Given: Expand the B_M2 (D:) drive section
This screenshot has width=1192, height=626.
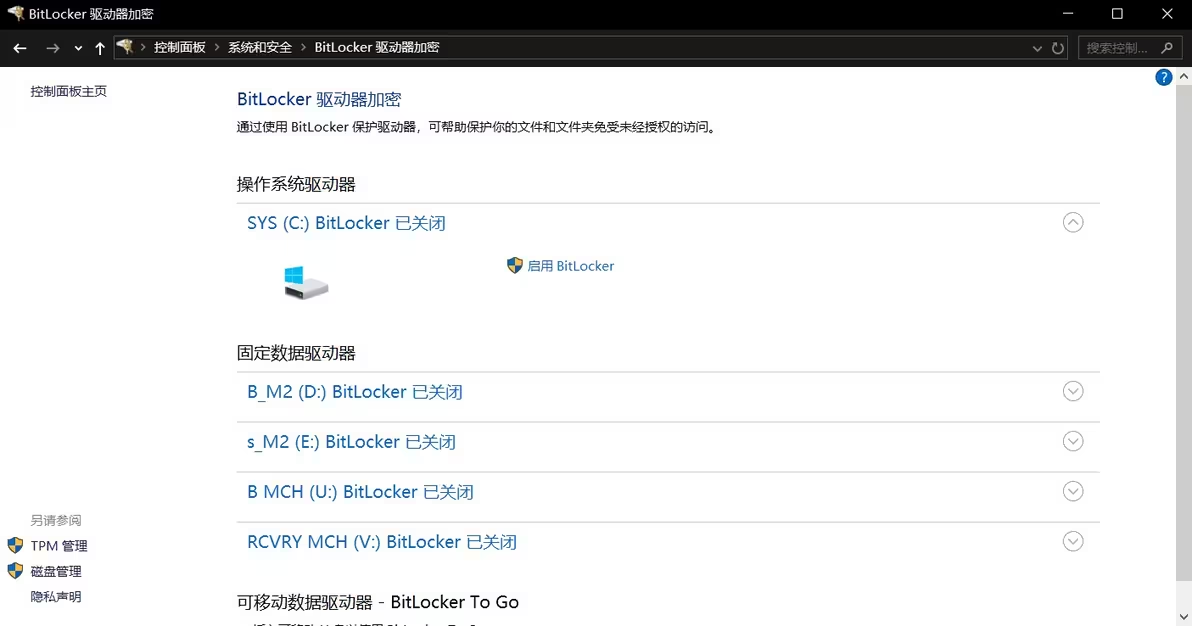Looking at the screenshot, I should [x=1073, y=391].
